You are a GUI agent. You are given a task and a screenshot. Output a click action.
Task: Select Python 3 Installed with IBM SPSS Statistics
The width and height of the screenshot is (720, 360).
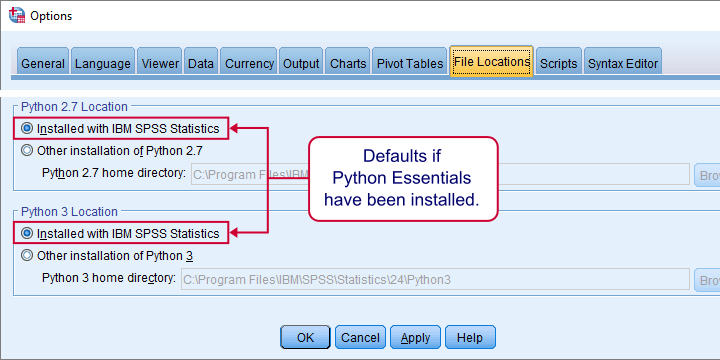(121, 234)
